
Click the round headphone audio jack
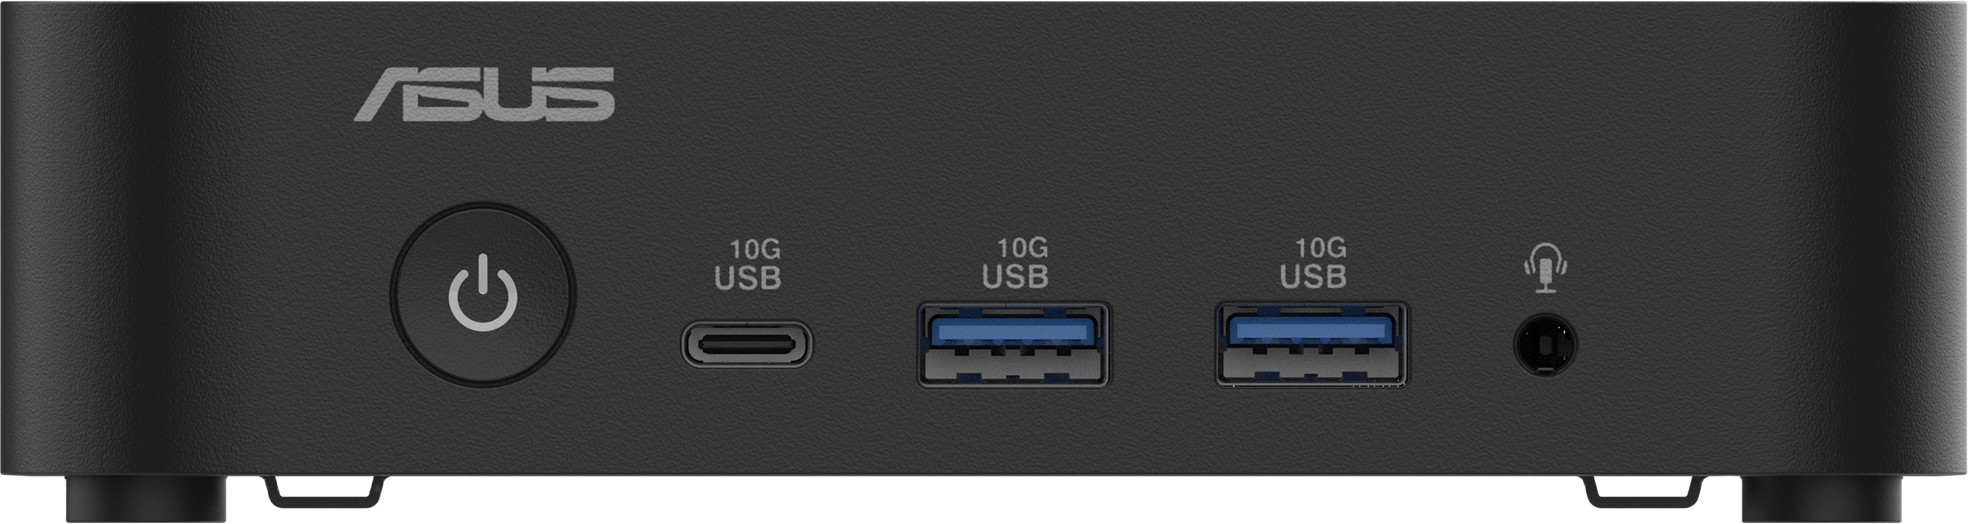pos(1545,346)
